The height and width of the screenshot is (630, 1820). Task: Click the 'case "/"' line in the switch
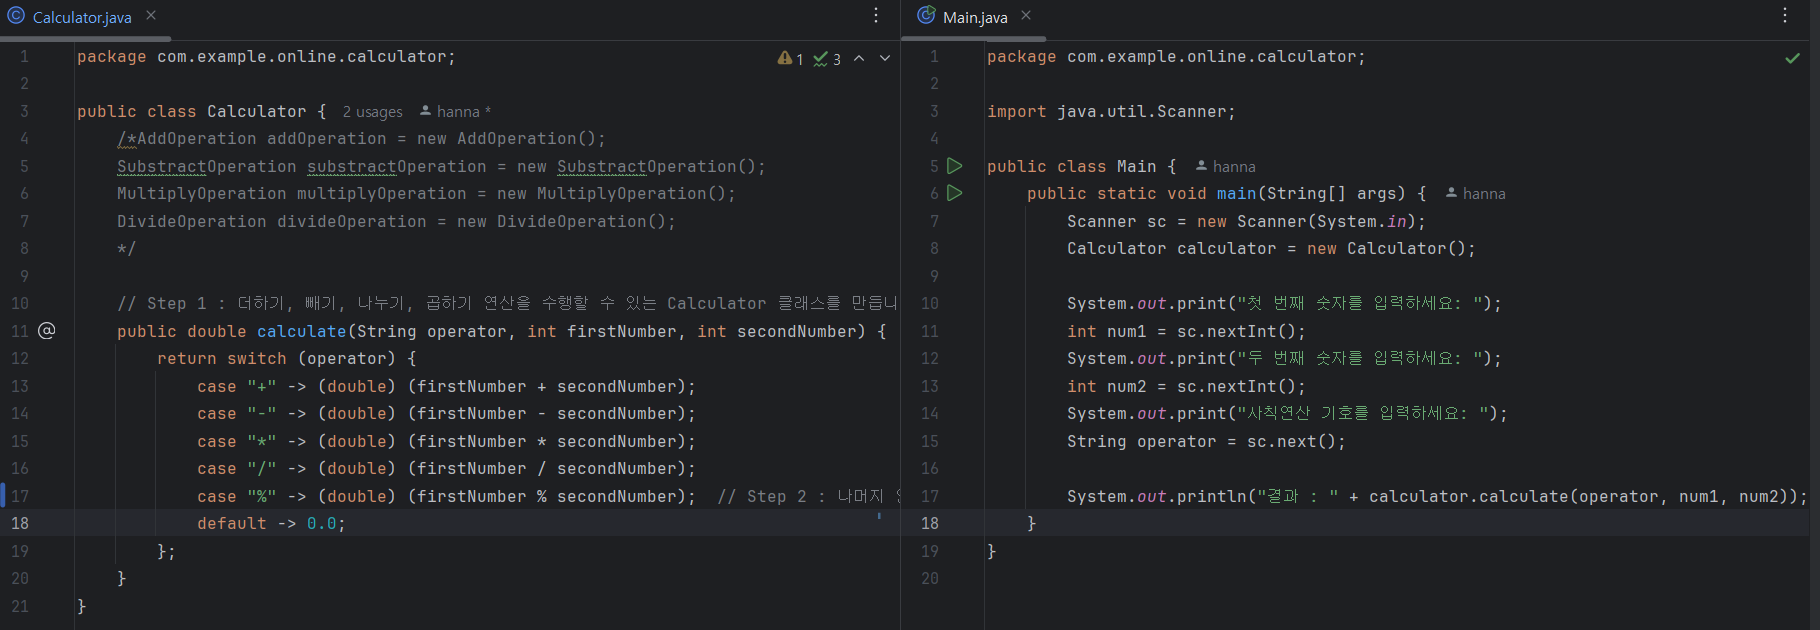(446, 469)
